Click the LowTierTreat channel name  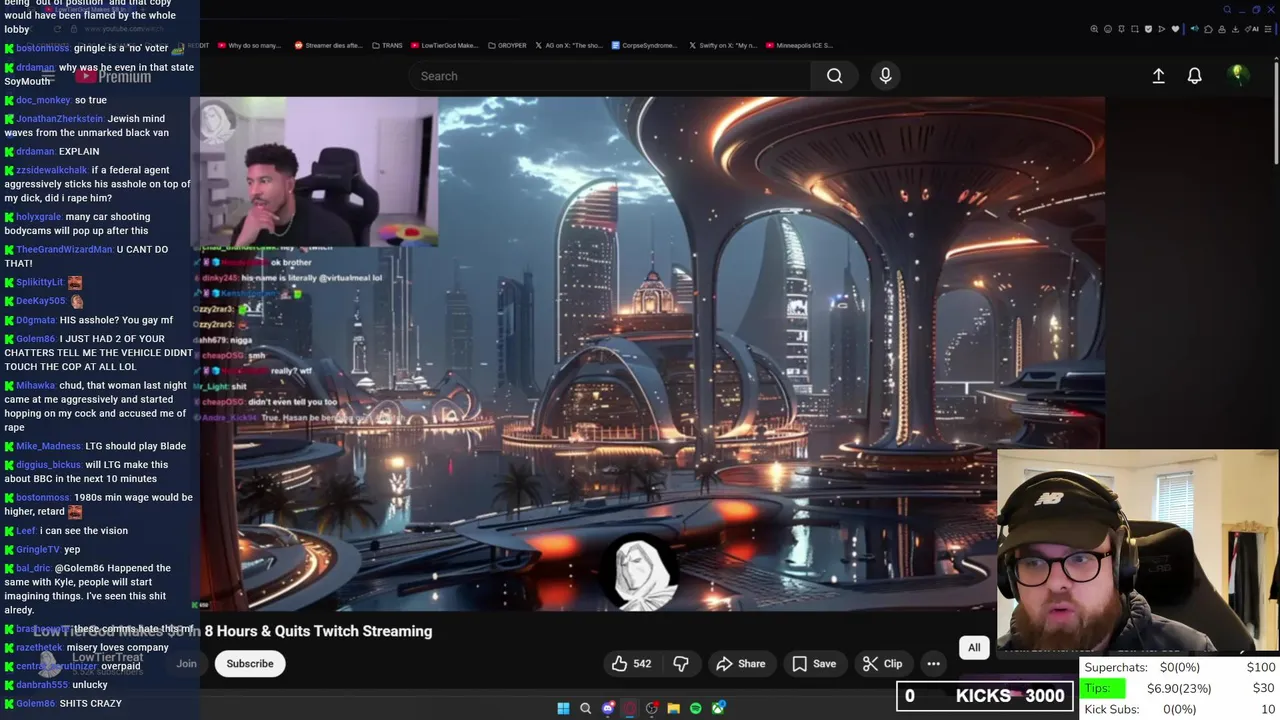click(x=108, y=657)
